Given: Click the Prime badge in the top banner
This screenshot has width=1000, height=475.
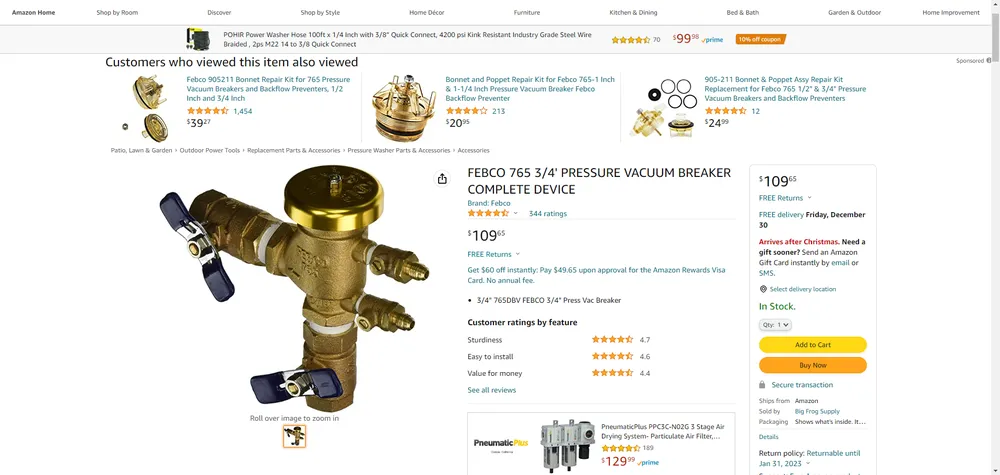Looking at the screenshot, I should [712, 40].
